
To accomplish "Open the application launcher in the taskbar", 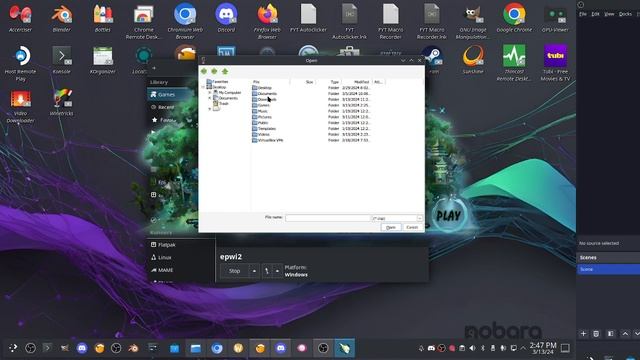I will point(13,348).
